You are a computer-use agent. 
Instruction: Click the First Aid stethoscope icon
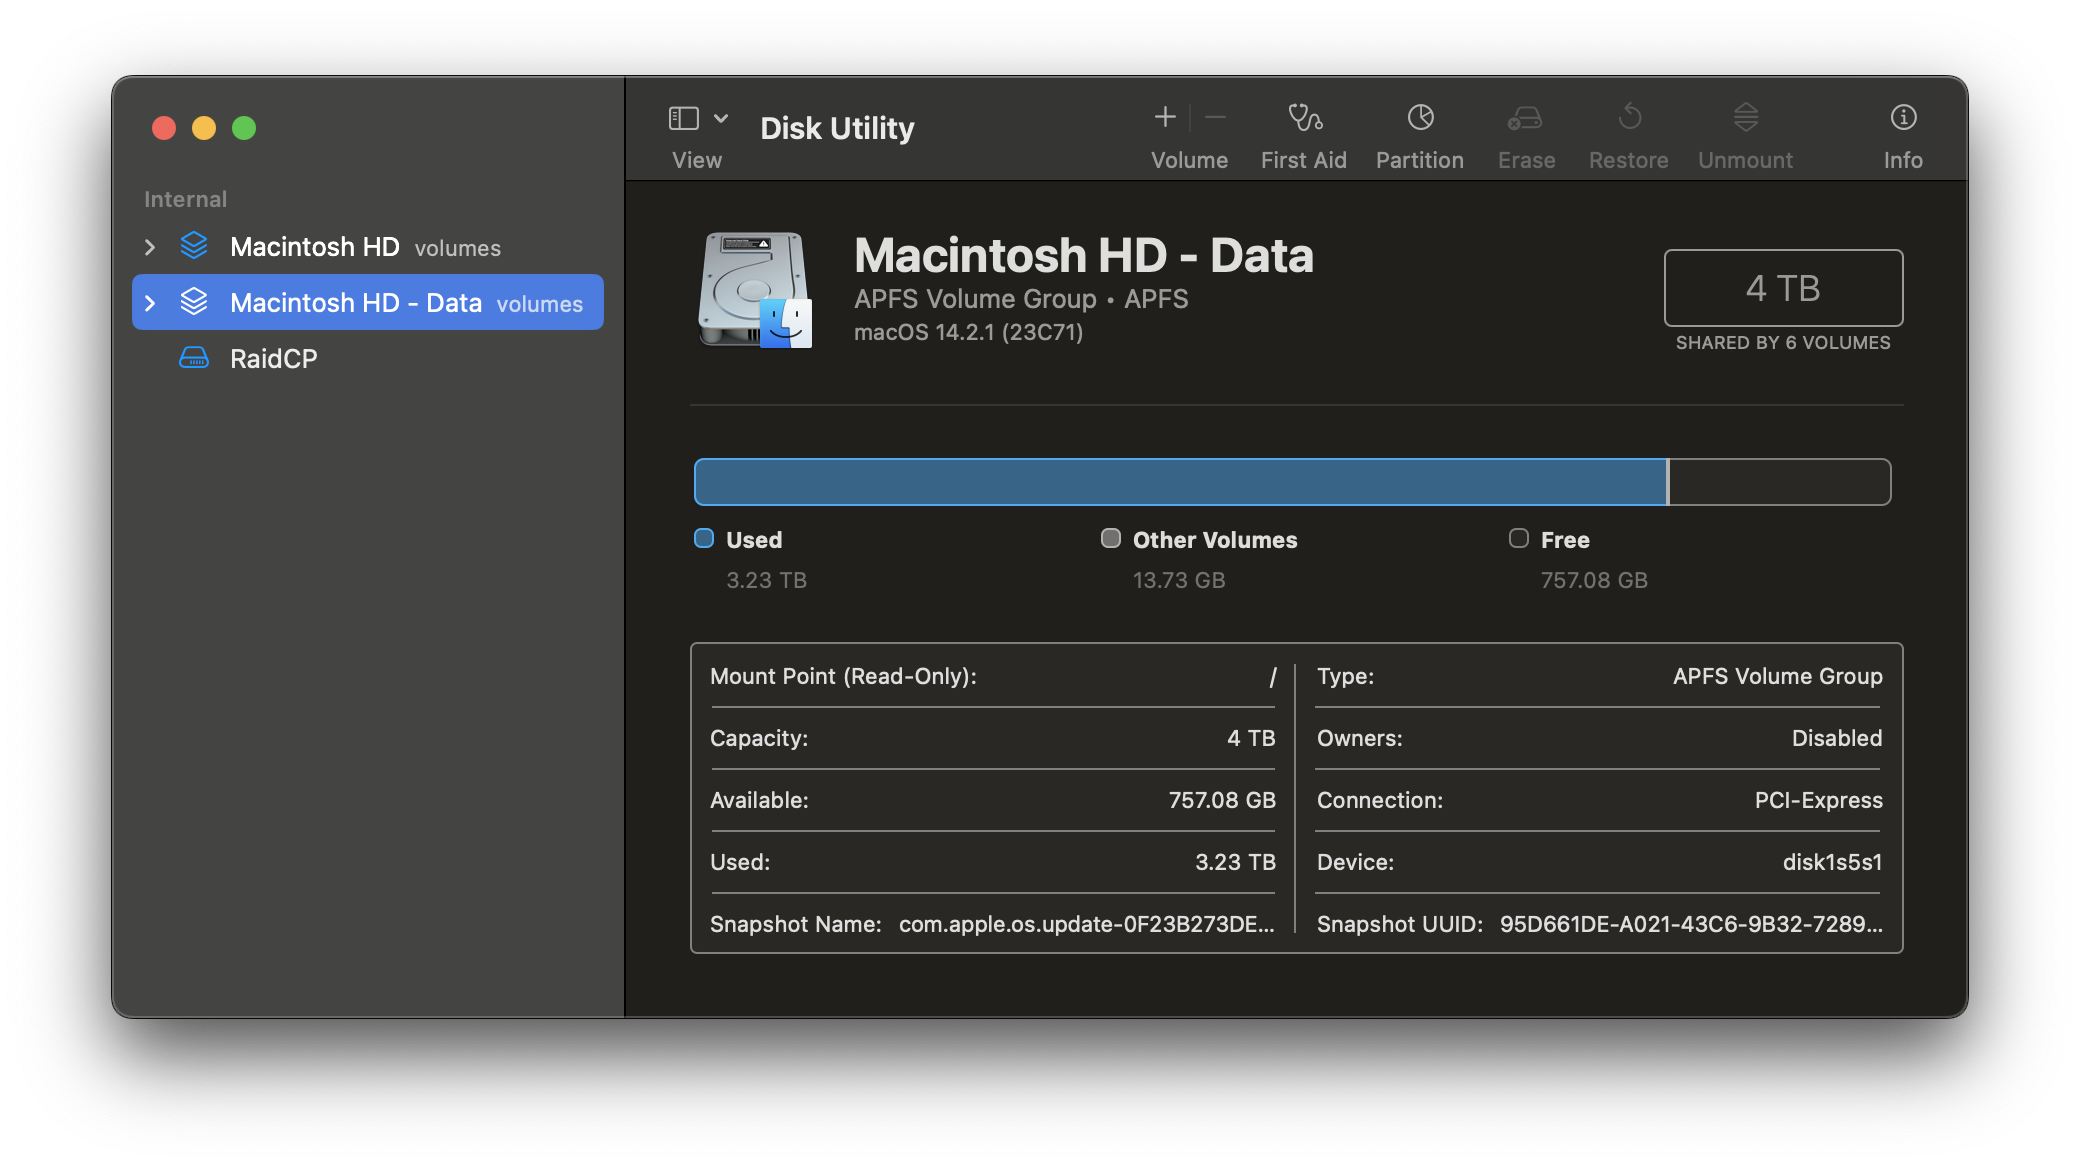pyautogui.click(x=1304, y=118)
